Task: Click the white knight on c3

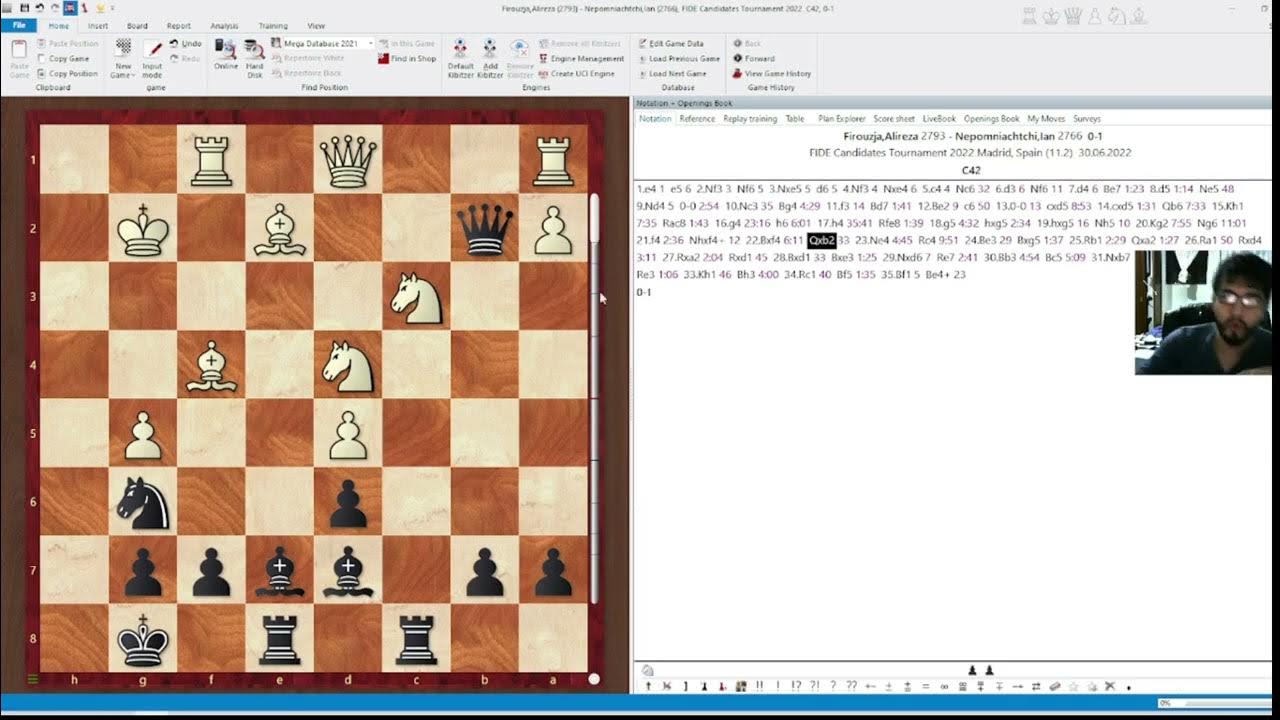Action: 416,297
